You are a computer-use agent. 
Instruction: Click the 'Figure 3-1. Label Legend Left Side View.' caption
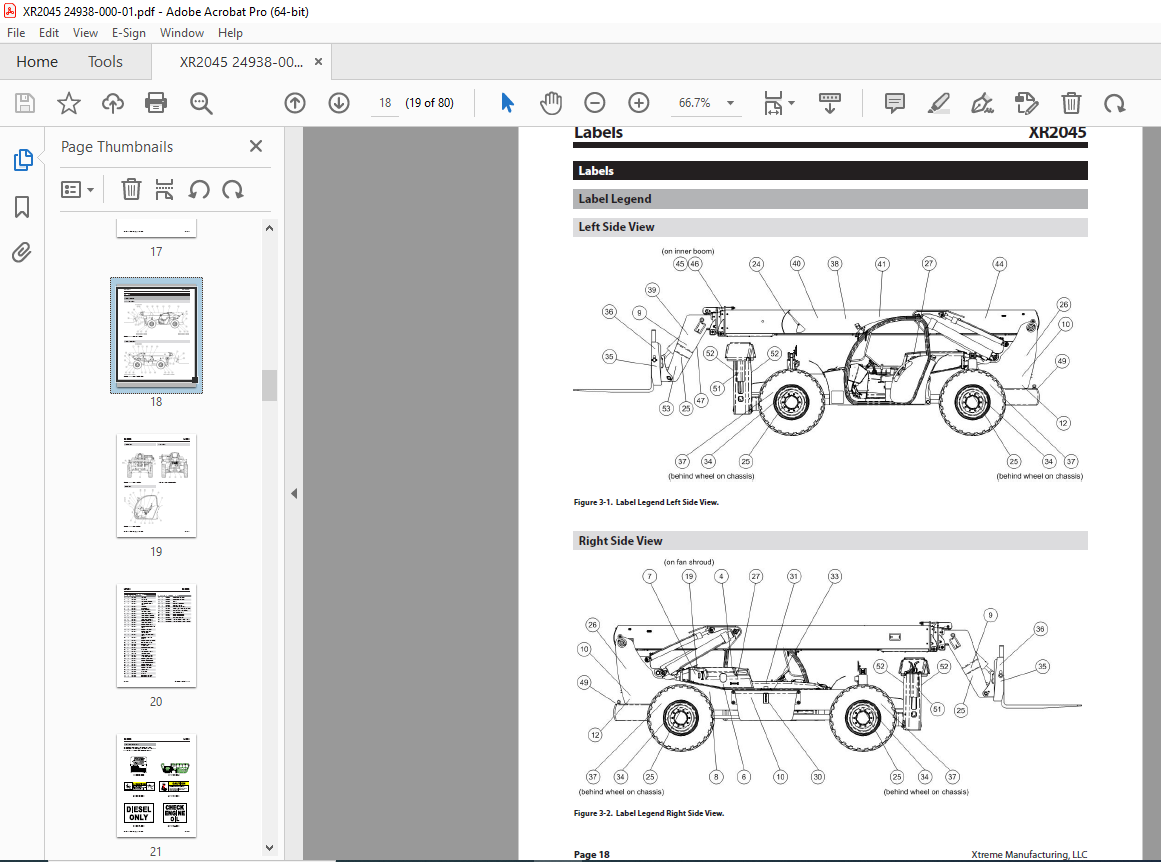pyautogui.click(x=646, y=502)
